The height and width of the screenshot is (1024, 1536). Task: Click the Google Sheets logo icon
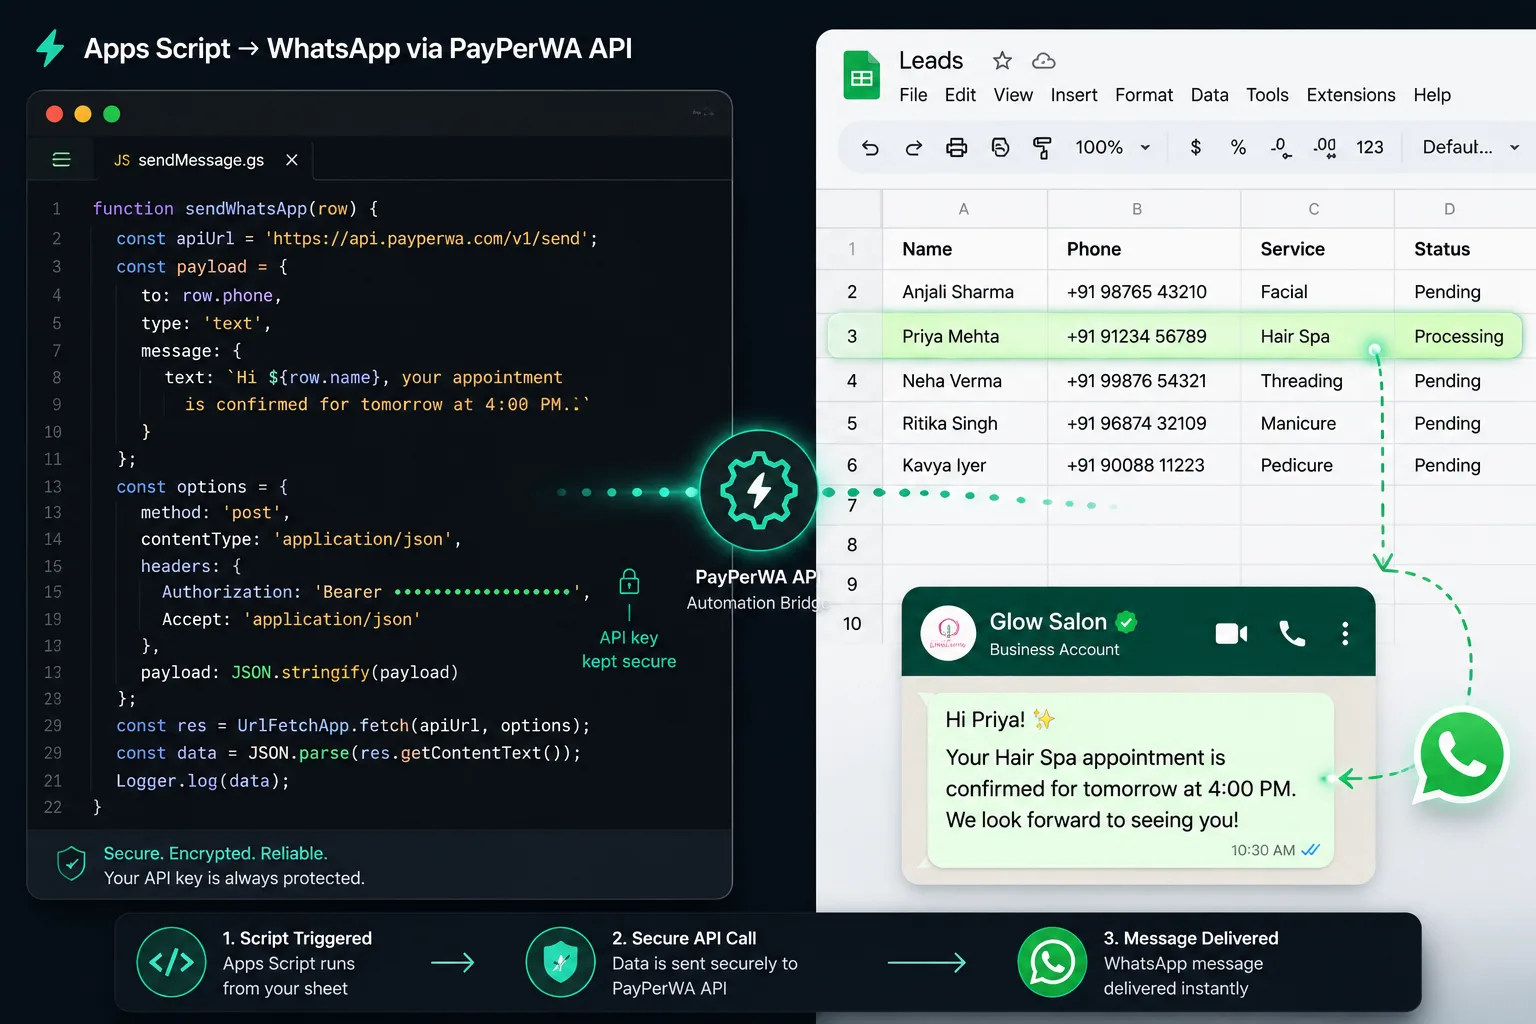861,76
